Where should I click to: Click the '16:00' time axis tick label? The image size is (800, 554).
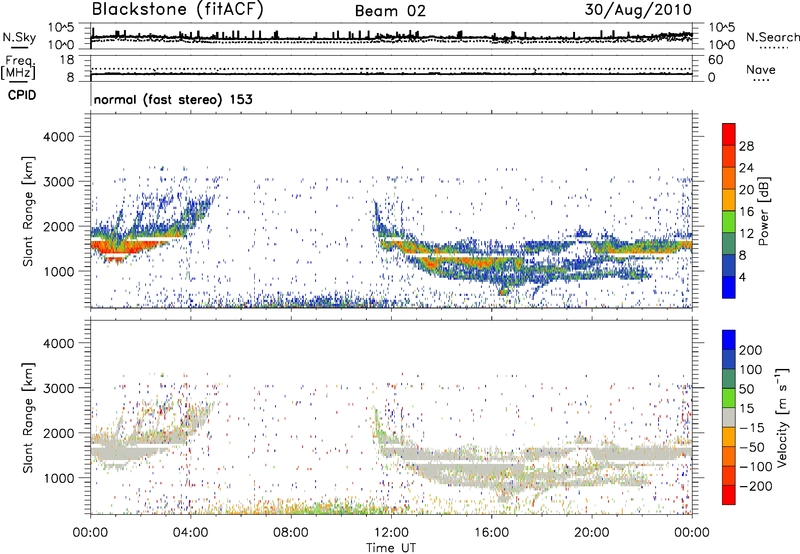click(x=491, y=533)
